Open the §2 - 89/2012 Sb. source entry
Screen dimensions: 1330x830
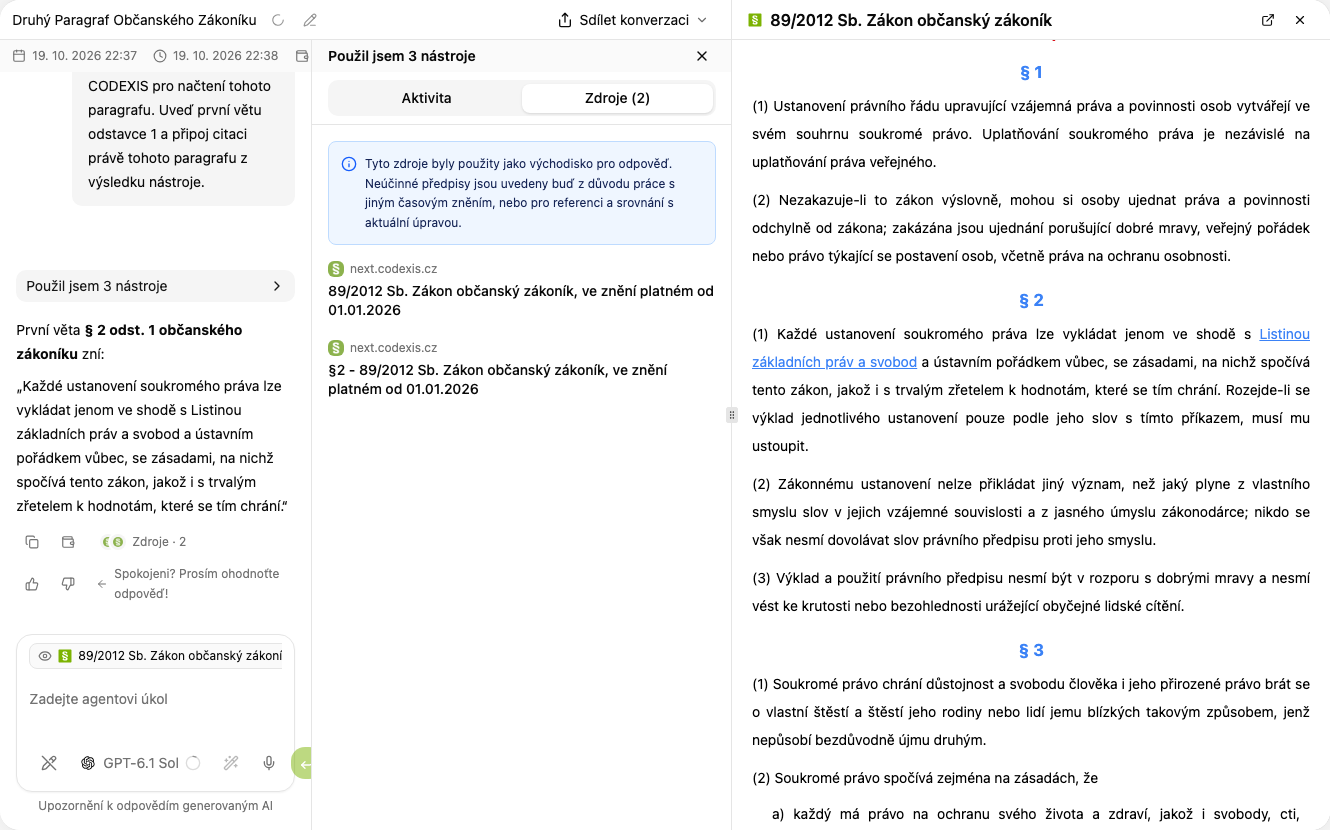pyautogui.click(x=498, y=379)
